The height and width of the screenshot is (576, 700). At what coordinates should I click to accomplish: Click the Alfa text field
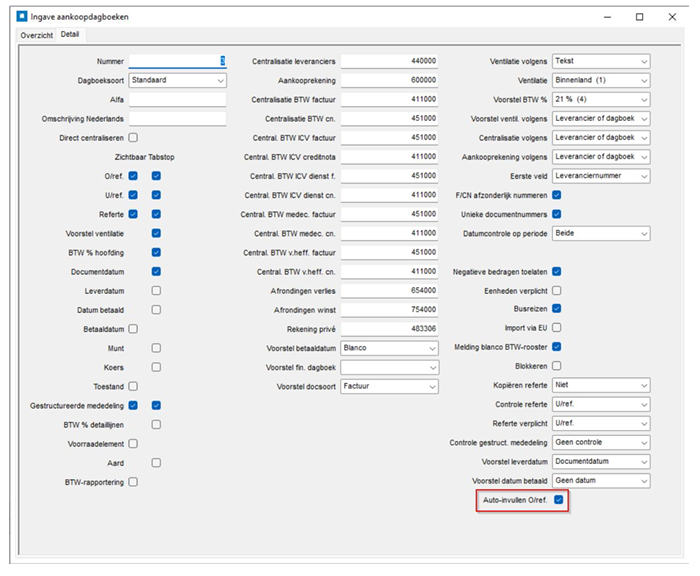click(x=178, y=100)
